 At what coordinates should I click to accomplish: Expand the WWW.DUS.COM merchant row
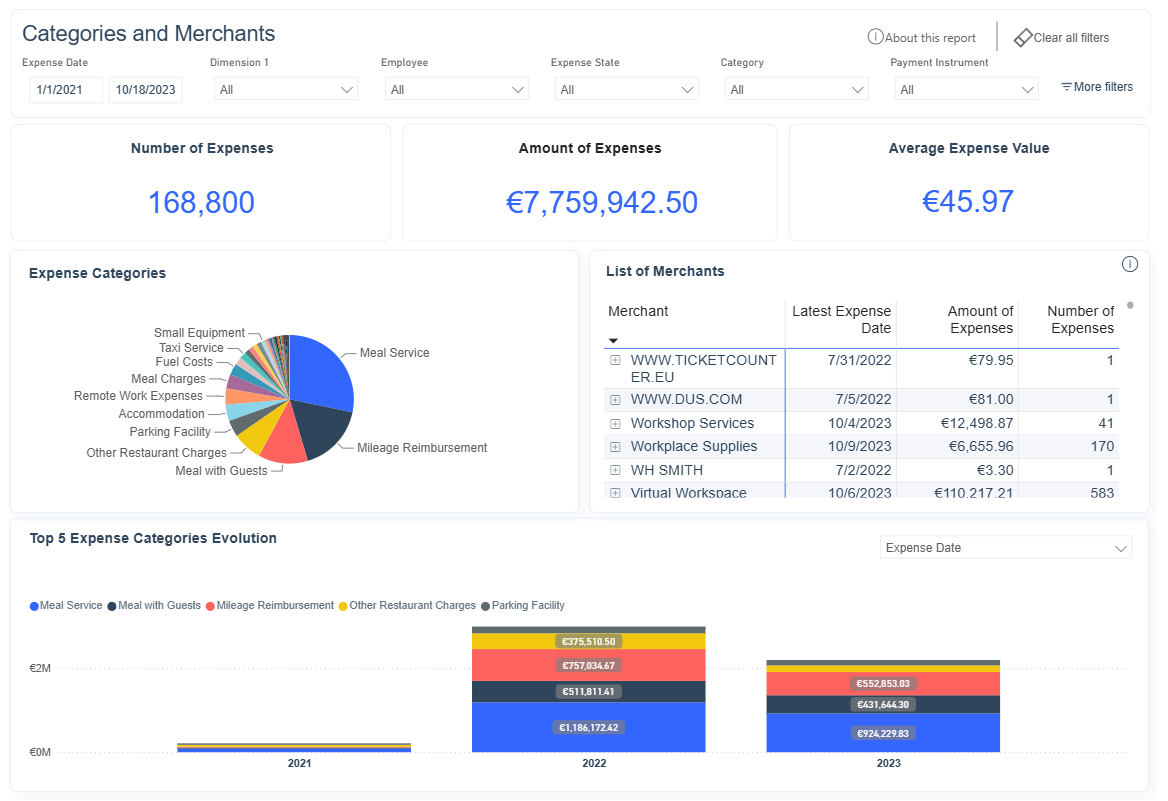(615, 399)
